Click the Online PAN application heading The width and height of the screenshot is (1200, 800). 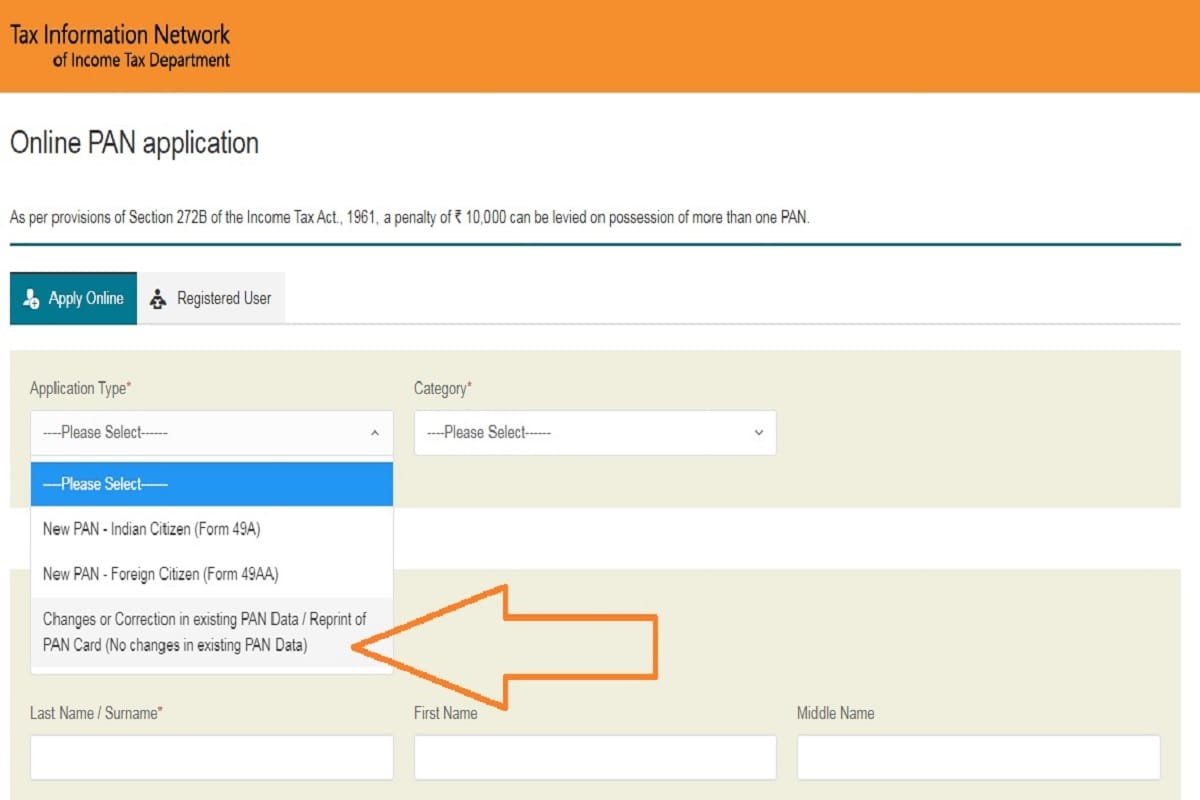coord(134,144)
